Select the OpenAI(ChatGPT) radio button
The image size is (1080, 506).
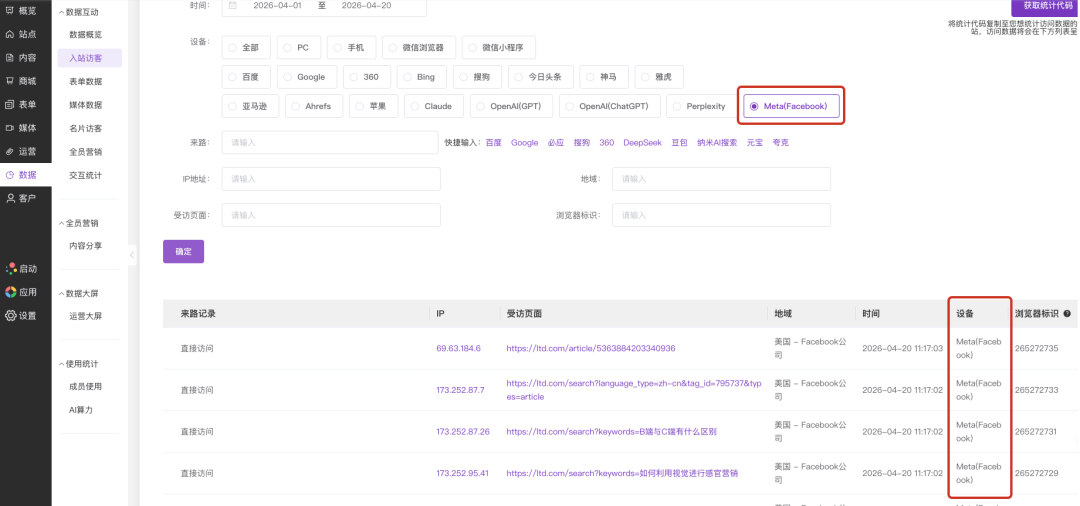570,106
